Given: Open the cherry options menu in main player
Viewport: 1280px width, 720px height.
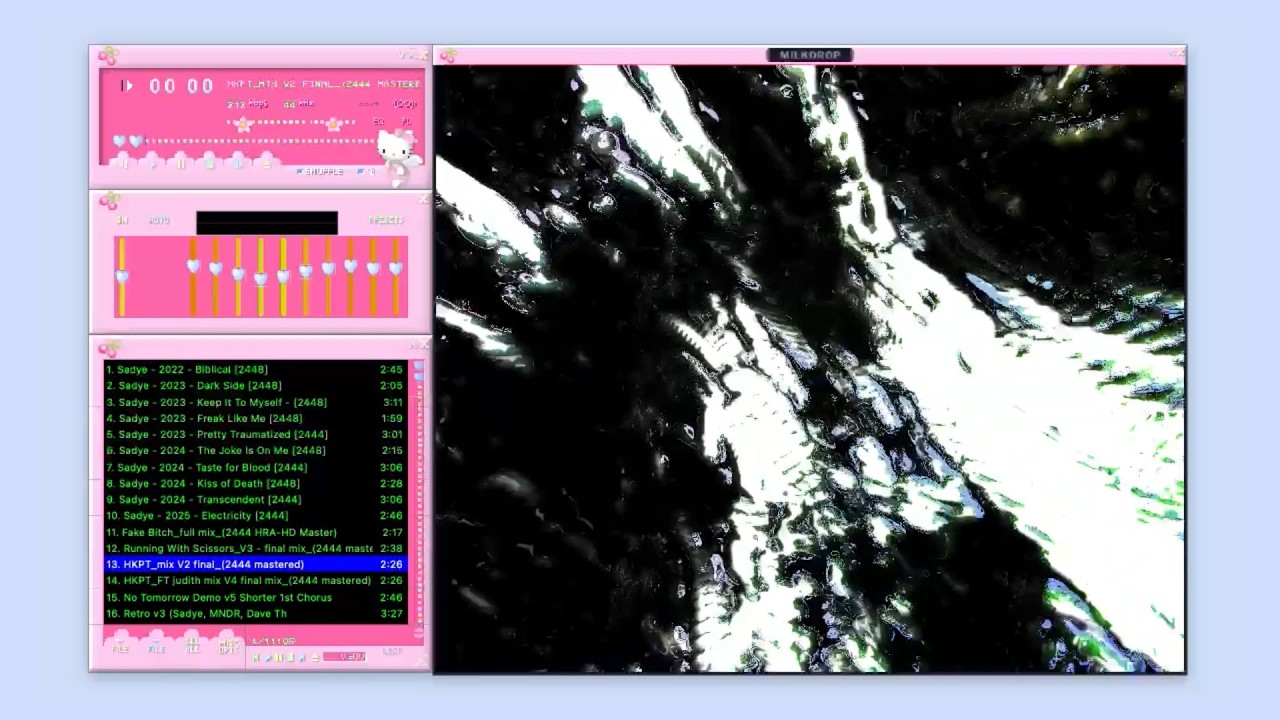Looking at the screenshot, I should (109, 56).
